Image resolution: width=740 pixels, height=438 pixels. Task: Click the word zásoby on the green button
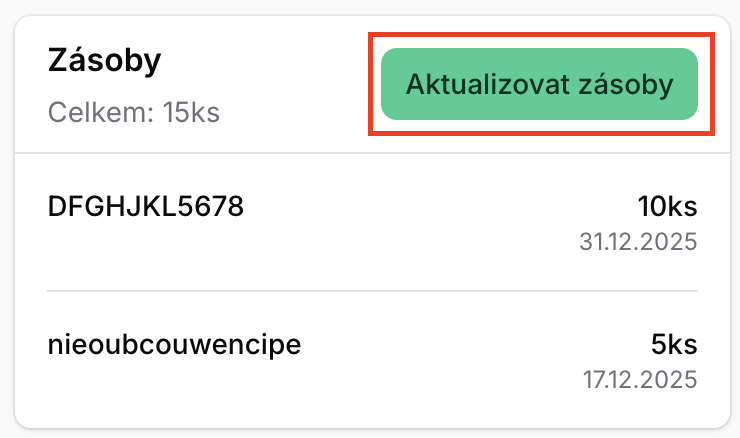coord(626,84)
